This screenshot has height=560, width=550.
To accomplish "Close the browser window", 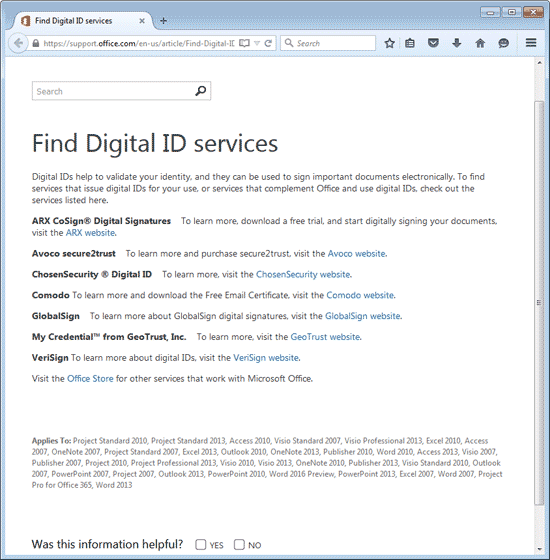I will 533,12.
